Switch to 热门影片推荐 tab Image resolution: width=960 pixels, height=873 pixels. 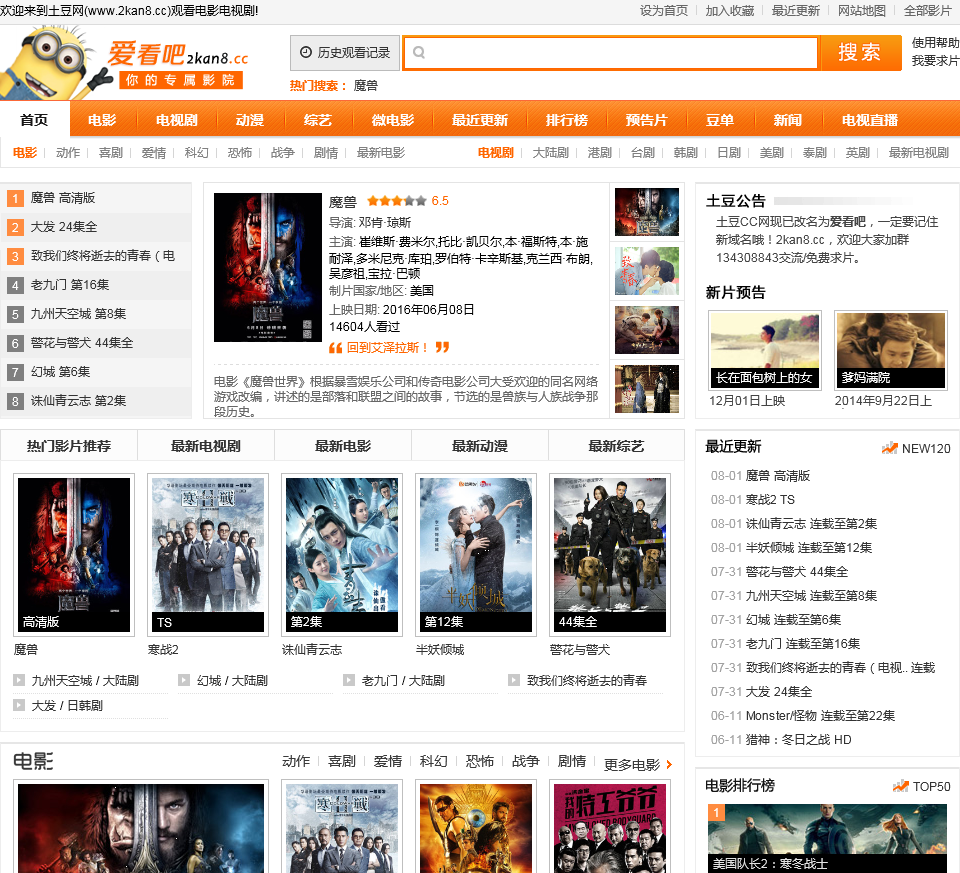[69, 446]
